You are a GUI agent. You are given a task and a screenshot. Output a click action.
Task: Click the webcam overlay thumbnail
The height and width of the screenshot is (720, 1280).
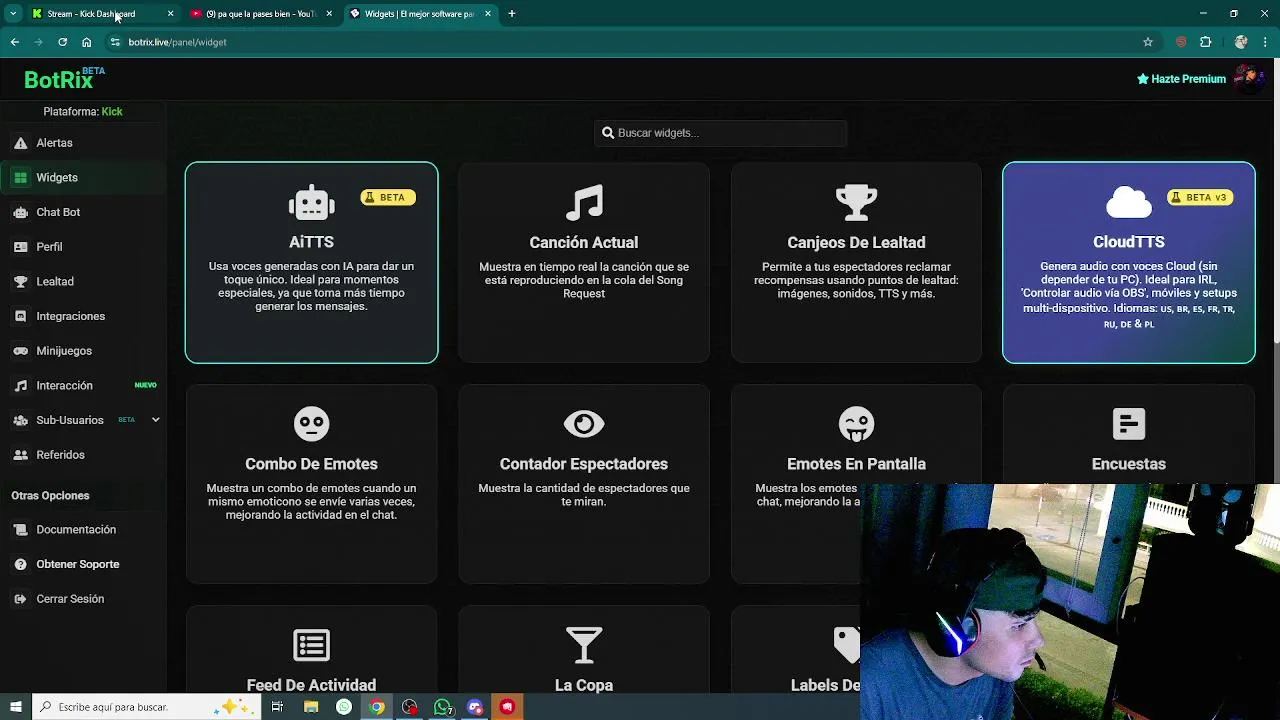[1070, 588]
